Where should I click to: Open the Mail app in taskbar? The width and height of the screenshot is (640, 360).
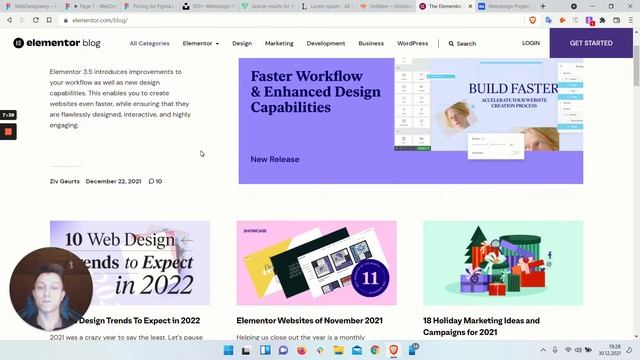(357, 350)
